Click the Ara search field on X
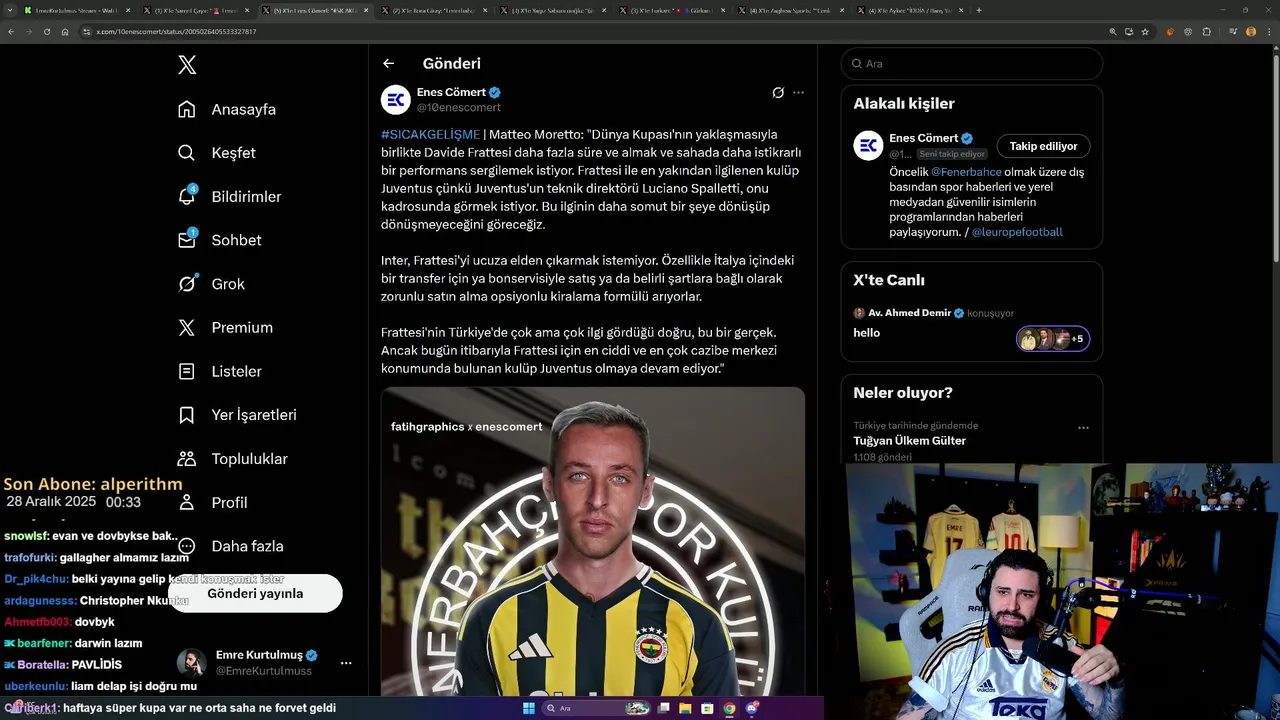This screenshot has height=720, width=1280. [972, 63]
